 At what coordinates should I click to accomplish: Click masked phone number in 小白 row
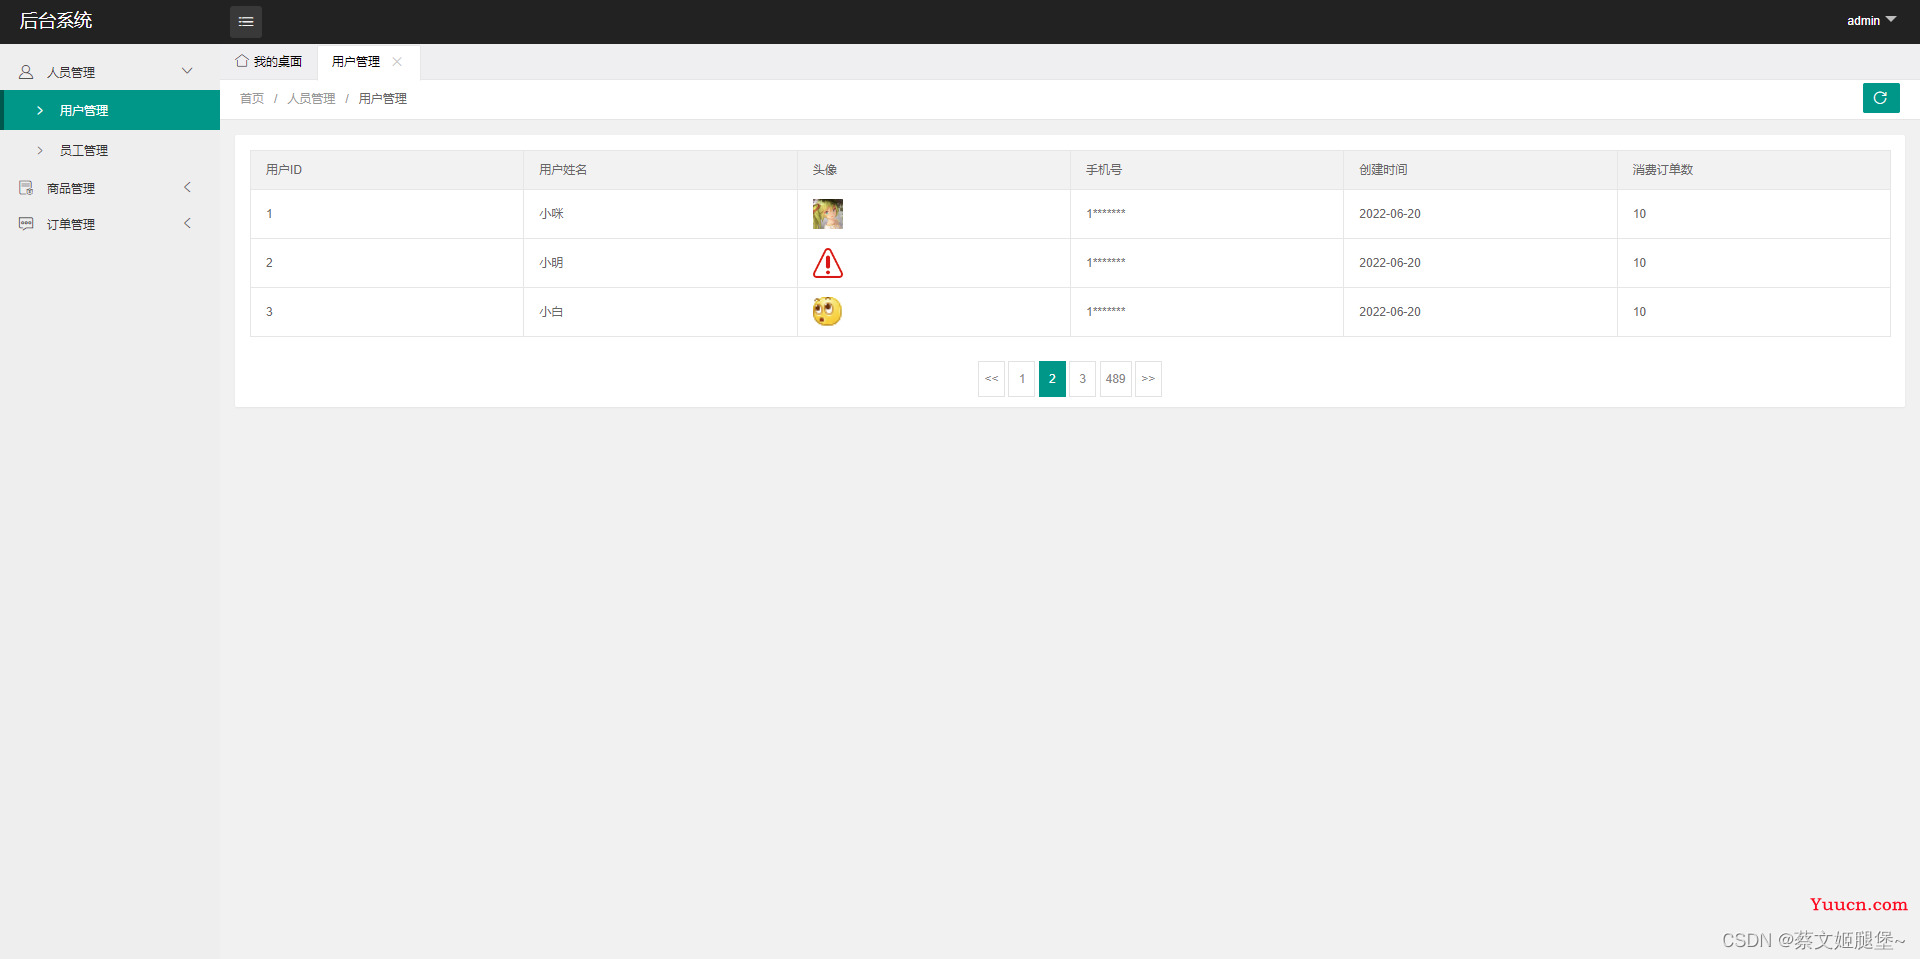click(x=1106, y=312)
